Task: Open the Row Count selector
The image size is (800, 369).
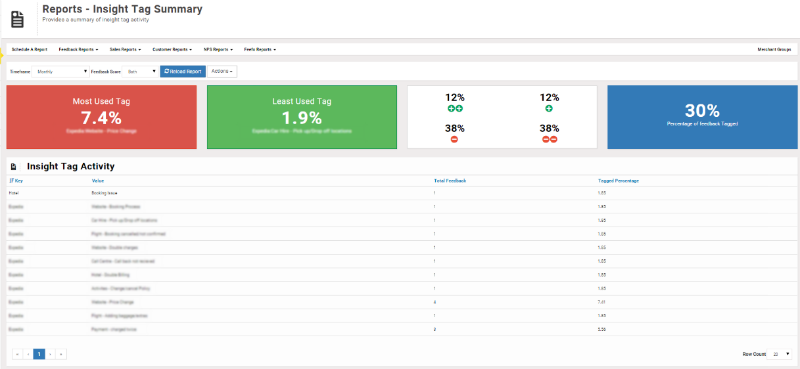Action: (780, 354)
